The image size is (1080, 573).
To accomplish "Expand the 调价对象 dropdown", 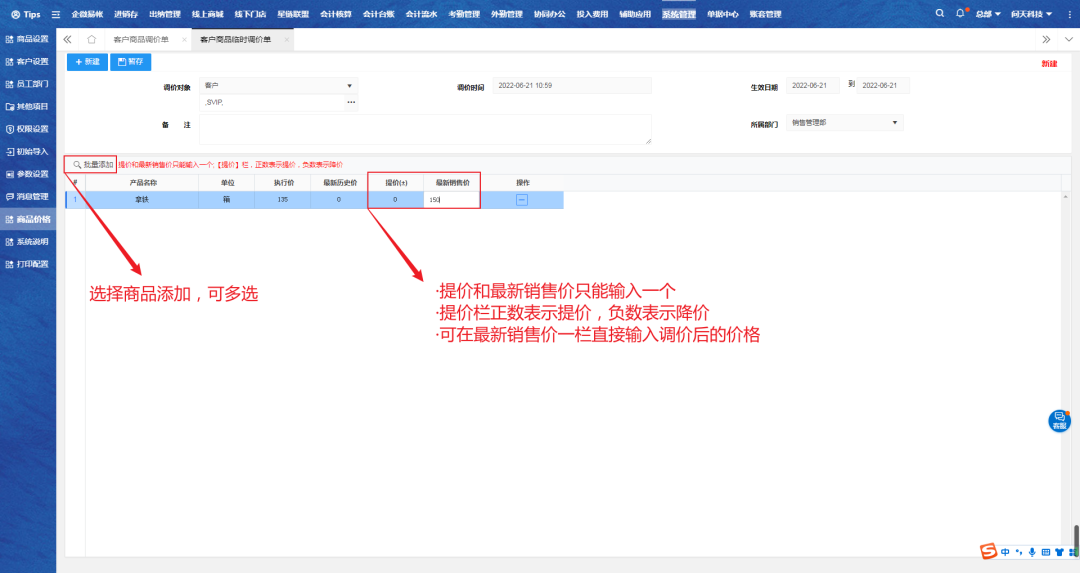I will point(349,86).
